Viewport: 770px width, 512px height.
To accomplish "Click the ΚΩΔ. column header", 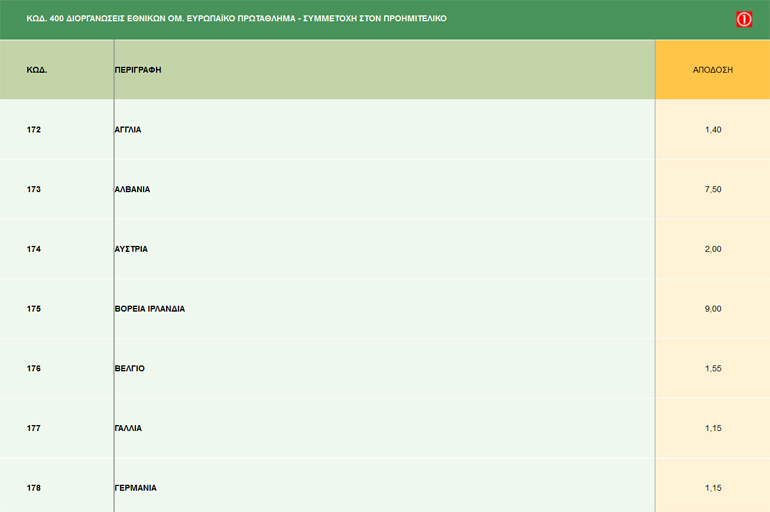I will [37, 70].
